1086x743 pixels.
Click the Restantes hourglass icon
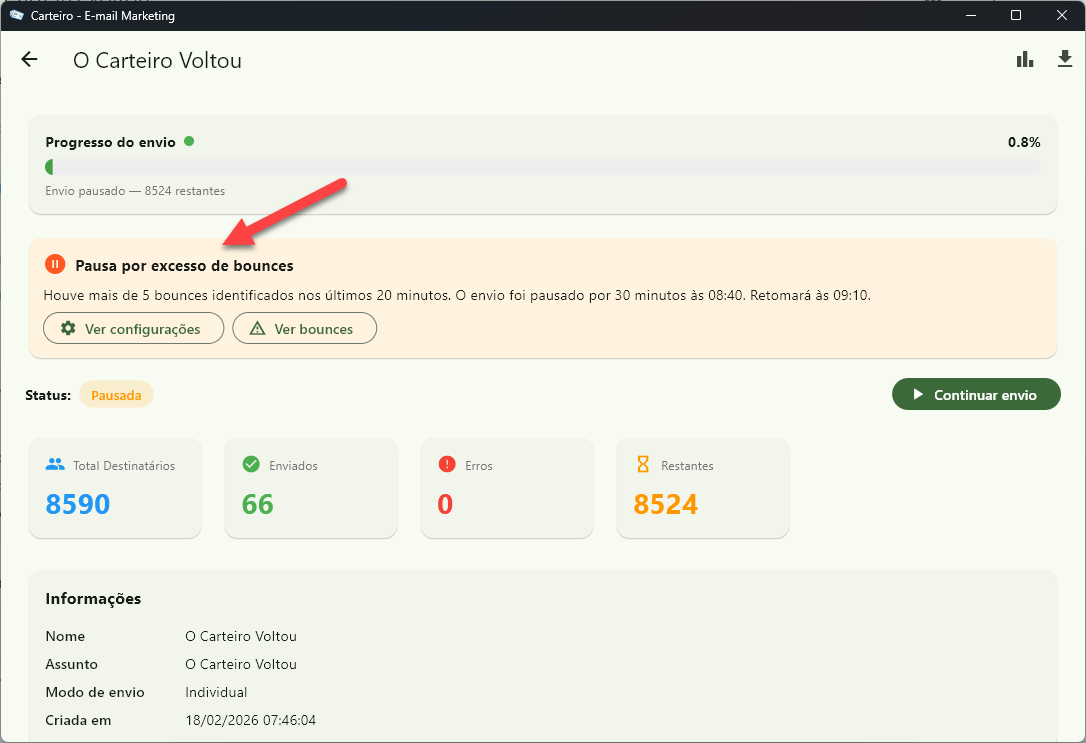coord(643,465)
